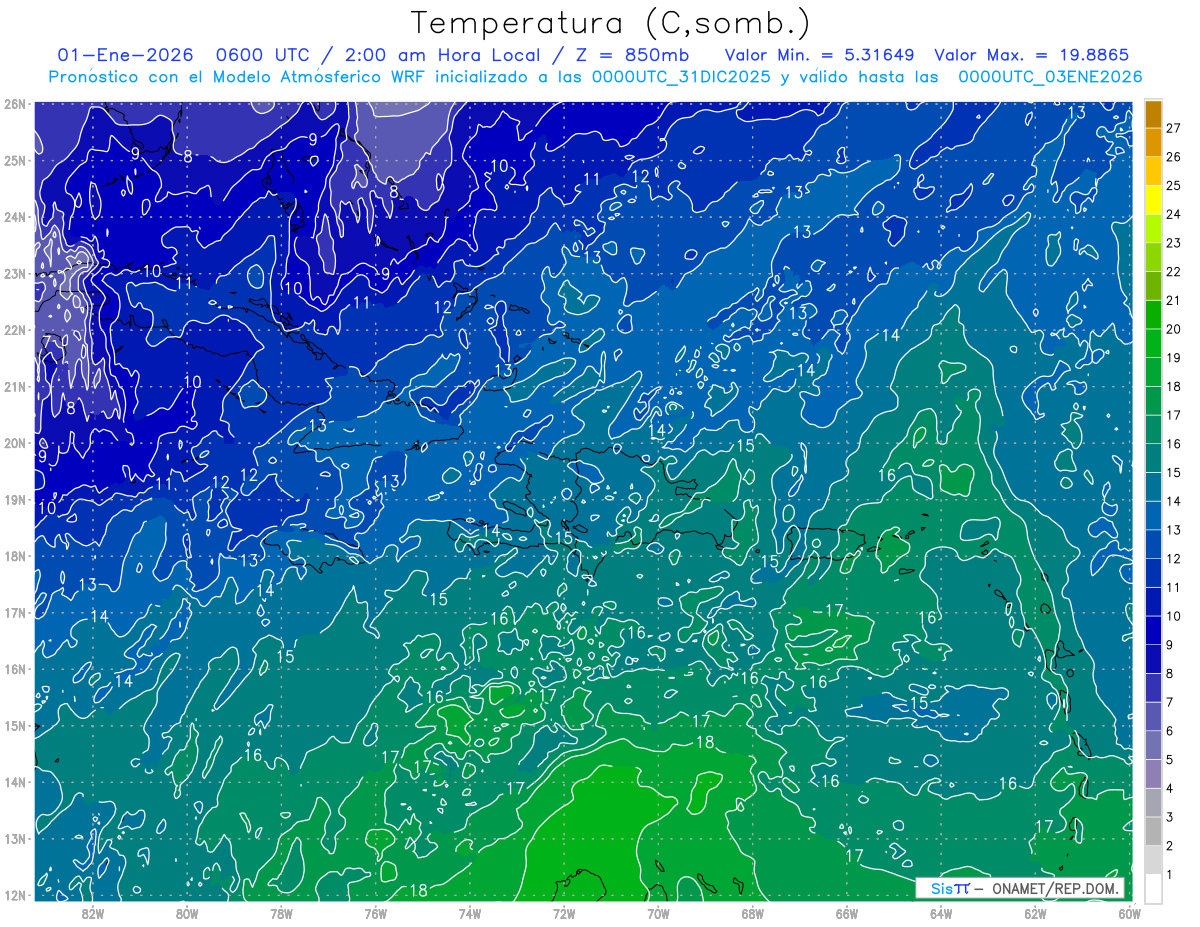
Task: Click latitude axis label "21N"
Action: tap(14, 386)
